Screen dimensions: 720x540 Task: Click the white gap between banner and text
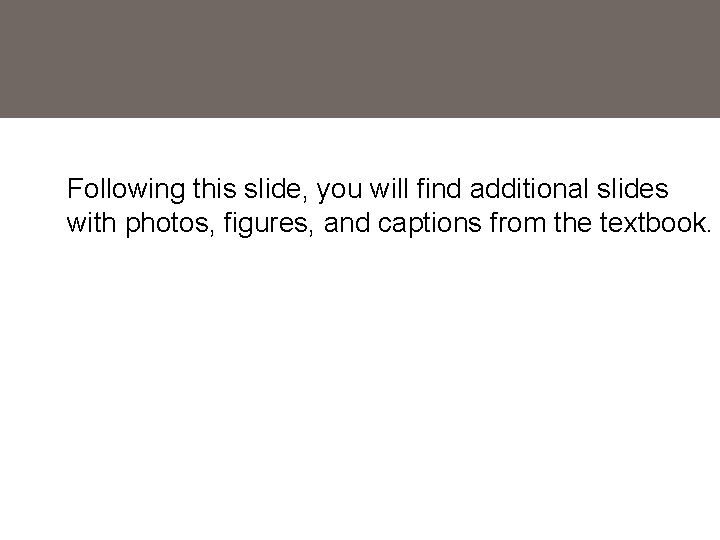(360, 146)
